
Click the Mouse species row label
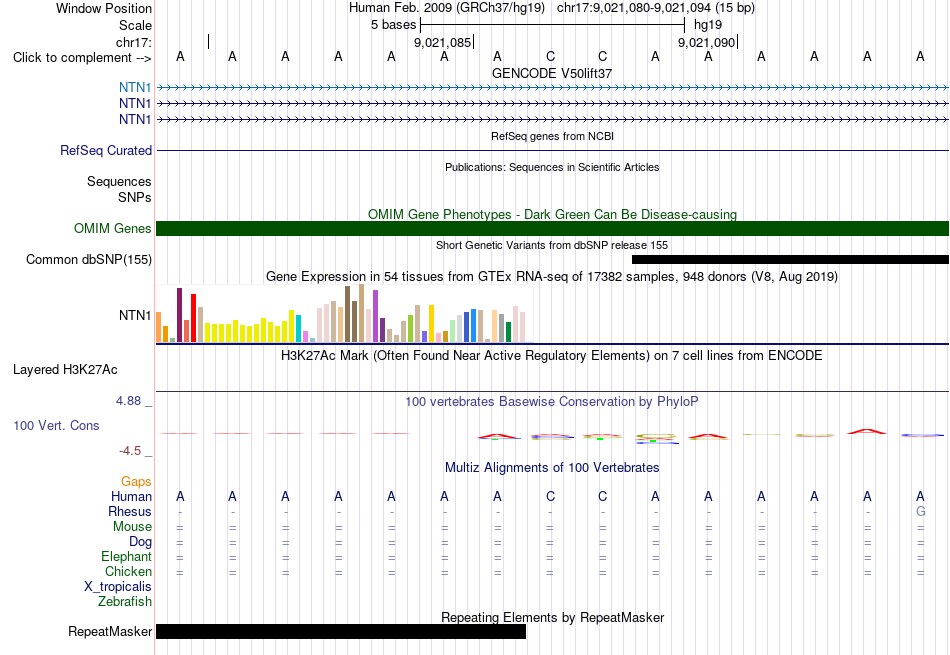132,527
